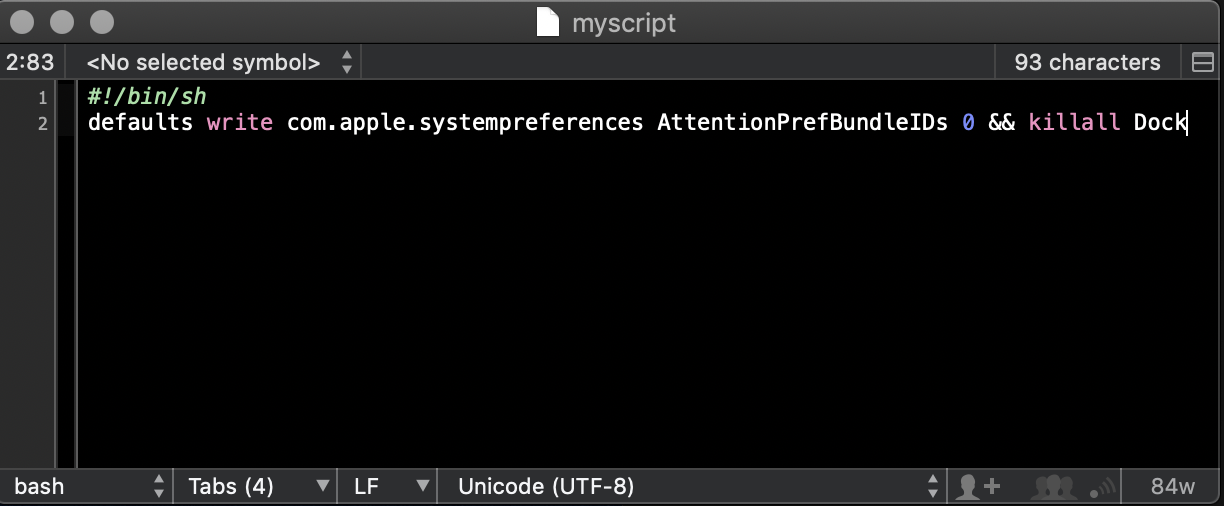Click the broadcast signal icon in status bar

tap(1100, 487)
